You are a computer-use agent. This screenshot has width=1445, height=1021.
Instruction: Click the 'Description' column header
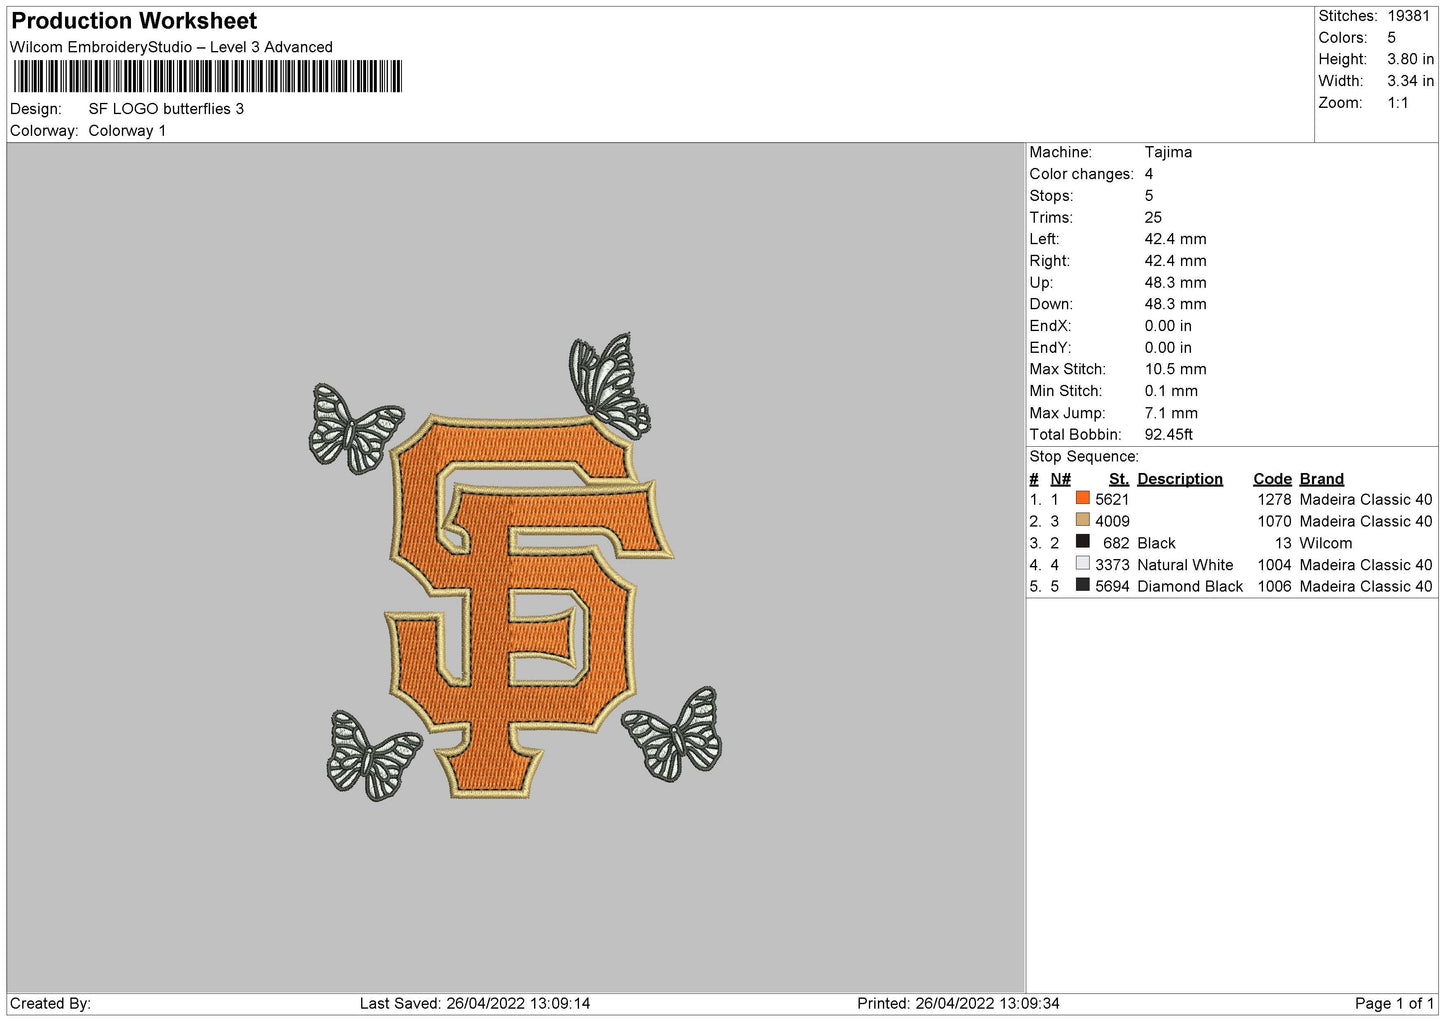coord(1180,479)
